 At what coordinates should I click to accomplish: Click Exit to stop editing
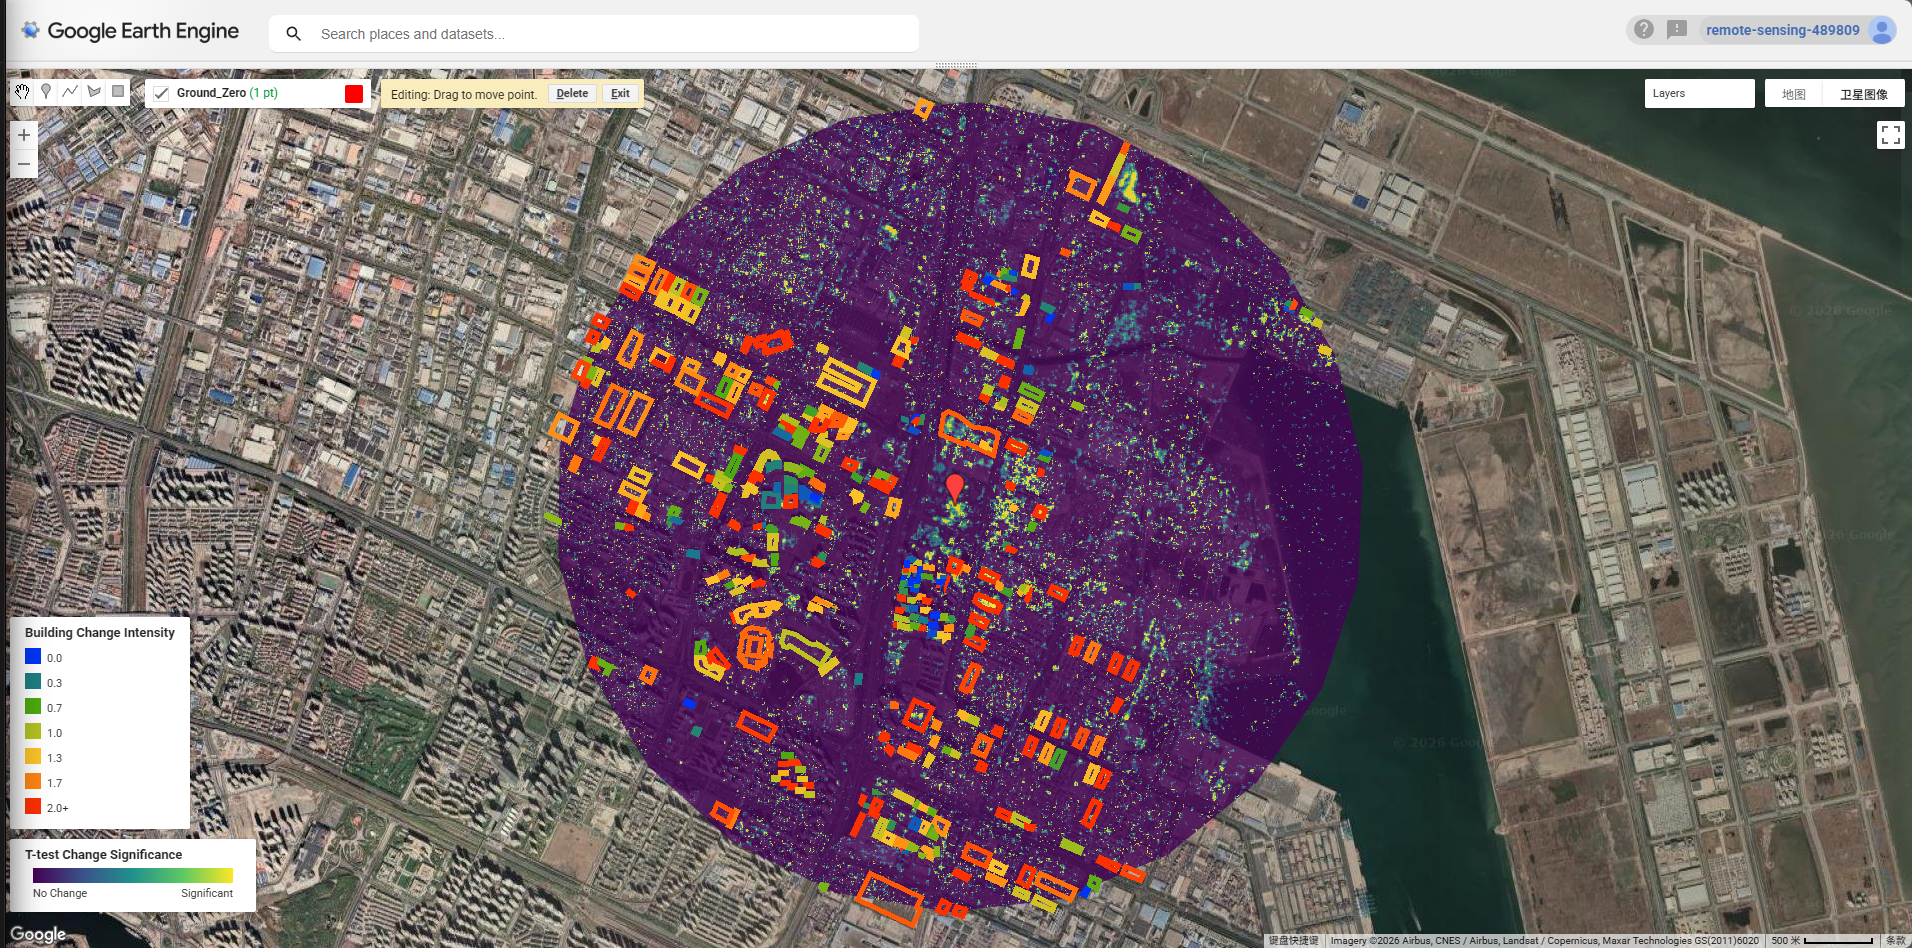pyautogui.click(x=620, y=94)
